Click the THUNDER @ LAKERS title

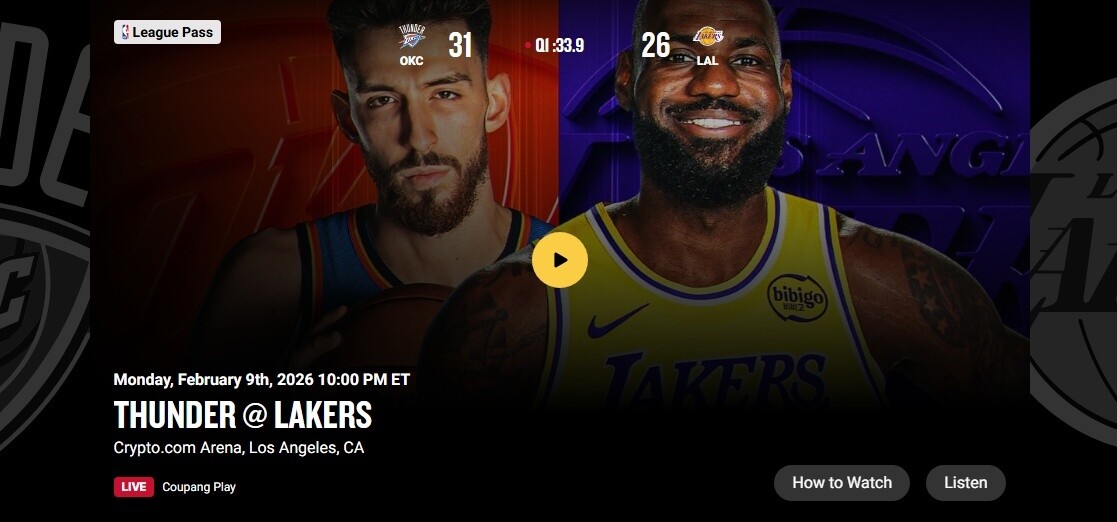(243, 415)
